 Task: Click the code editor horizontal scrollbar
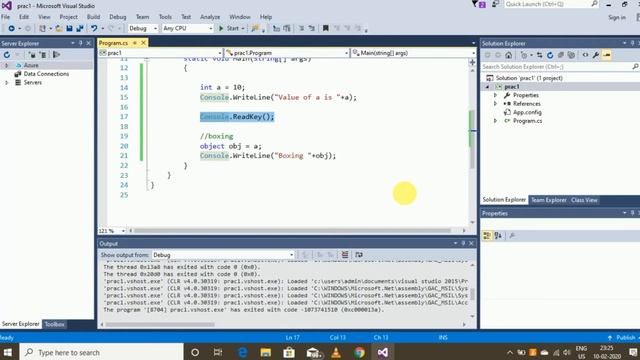click(x=292, y=231)
